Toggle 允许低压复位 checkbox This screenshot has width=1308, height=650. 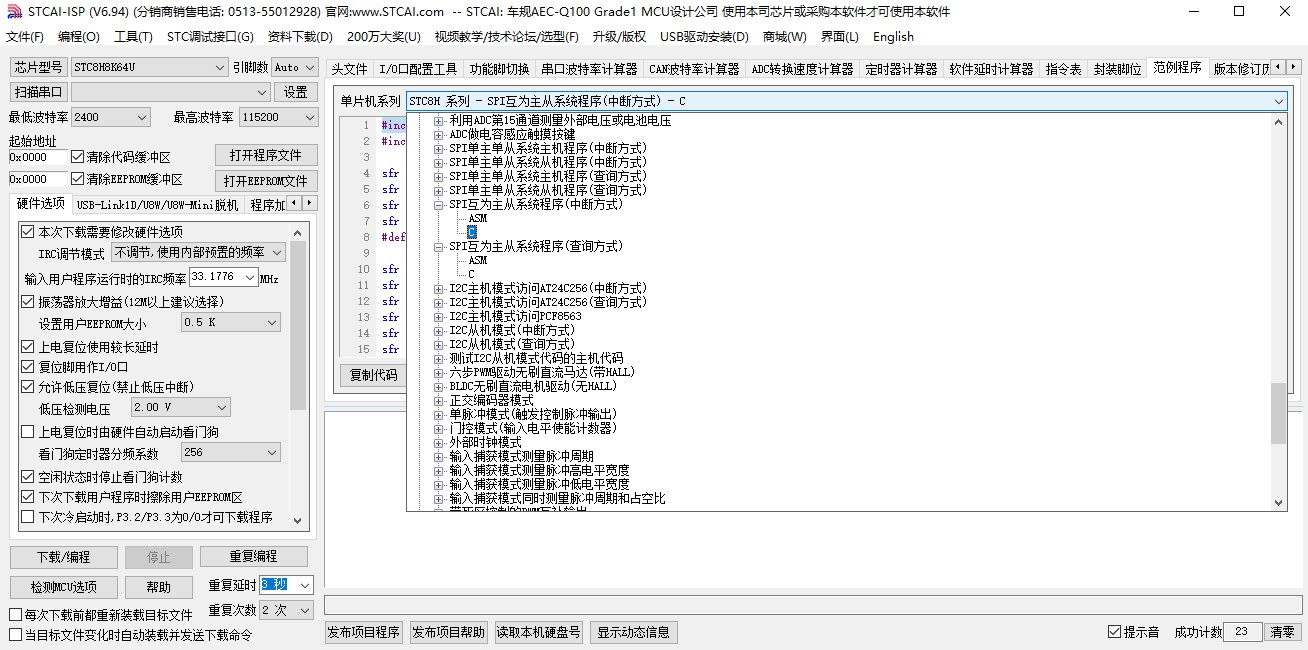28,387
